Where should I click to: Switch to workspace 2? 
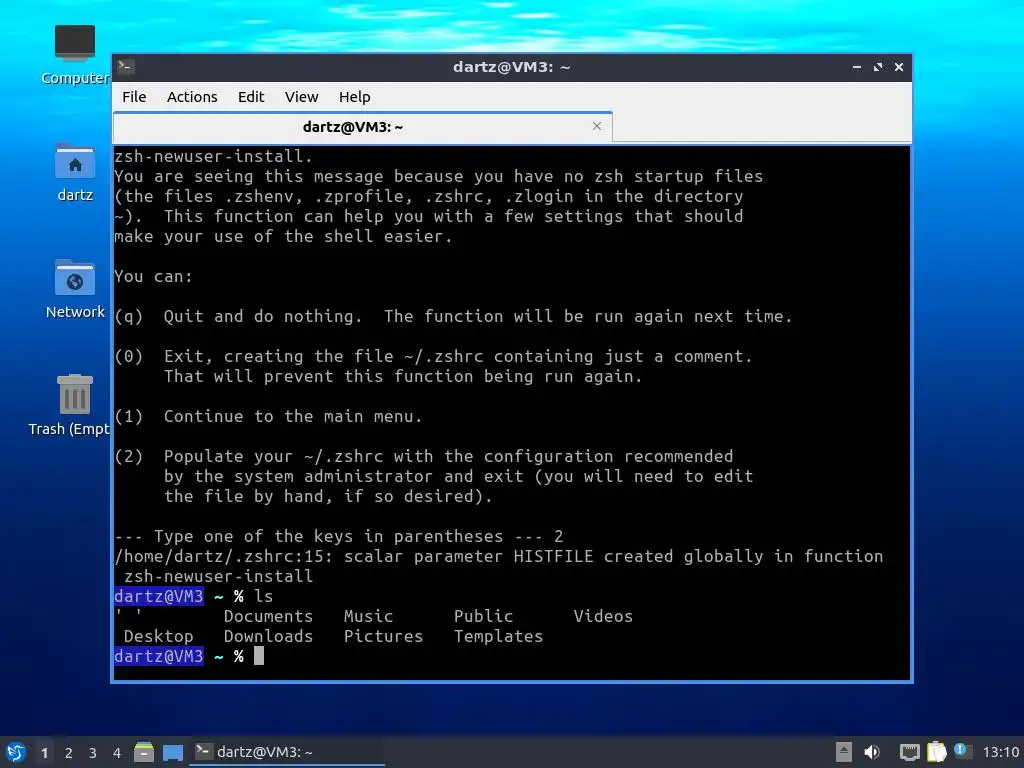(69, 753)
